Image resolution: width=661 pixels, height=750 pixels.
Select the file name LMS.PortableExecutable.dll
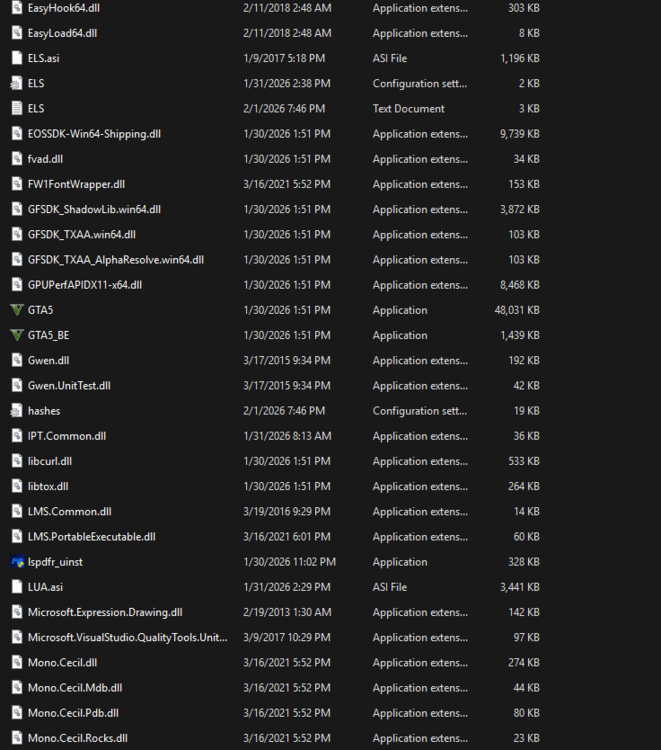pyautogui.click(x=91, y=537)
